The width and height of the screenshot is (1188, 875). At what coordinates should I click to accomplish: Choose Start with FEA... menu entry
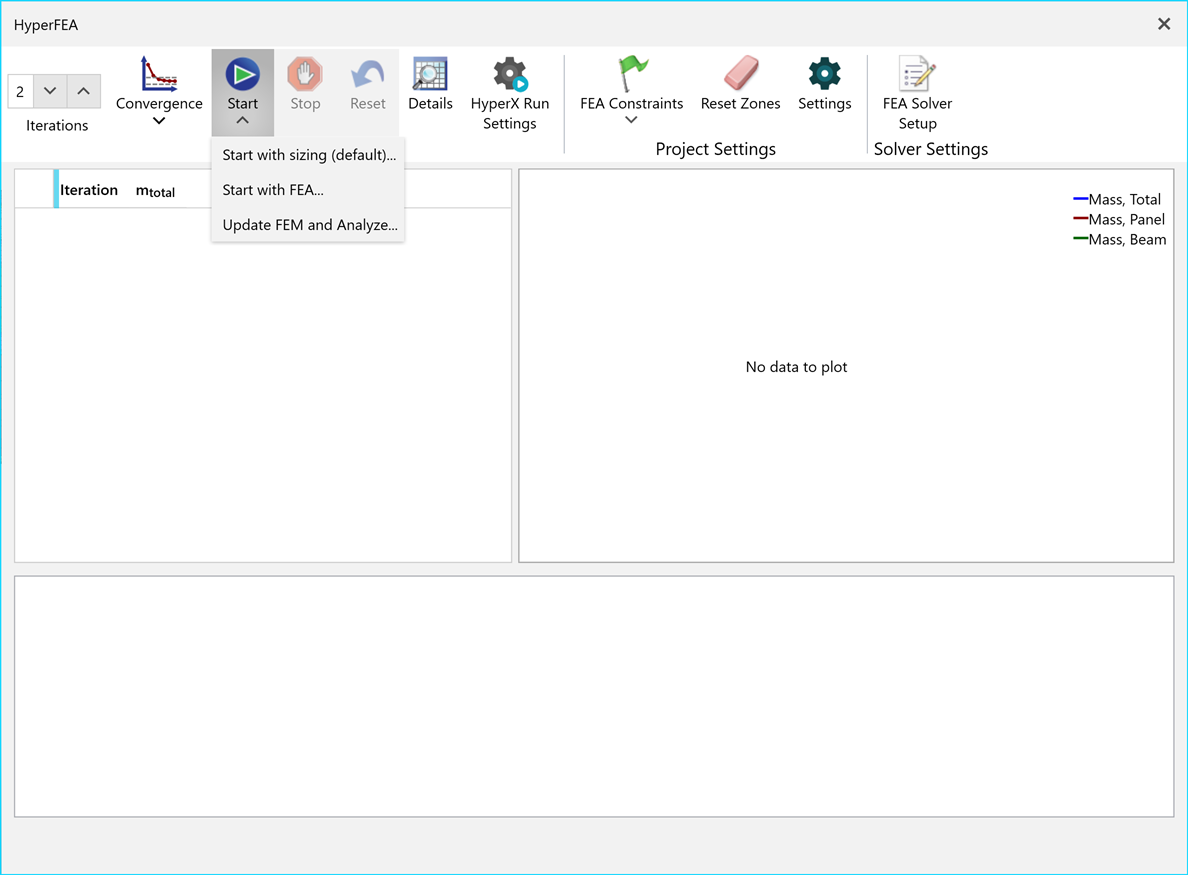[308, 189]
